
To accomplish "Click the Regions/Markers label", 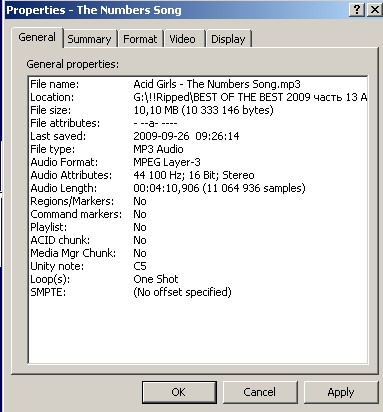I will [x=72, y=201].
